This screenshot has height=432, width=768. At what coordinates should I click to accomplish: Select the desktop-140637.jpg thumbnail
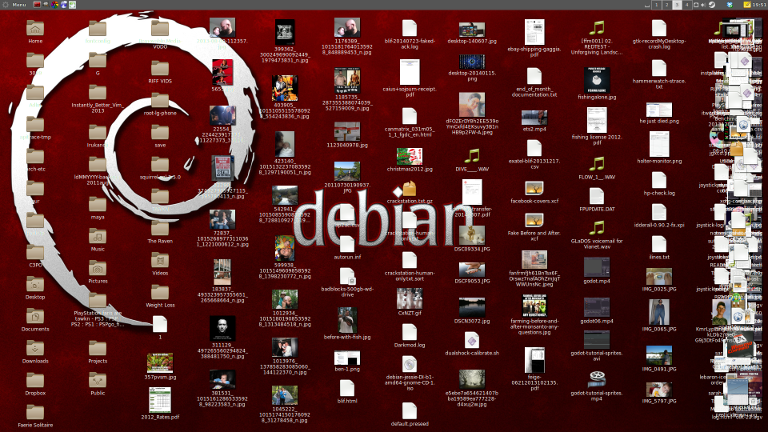pos(472,30)
